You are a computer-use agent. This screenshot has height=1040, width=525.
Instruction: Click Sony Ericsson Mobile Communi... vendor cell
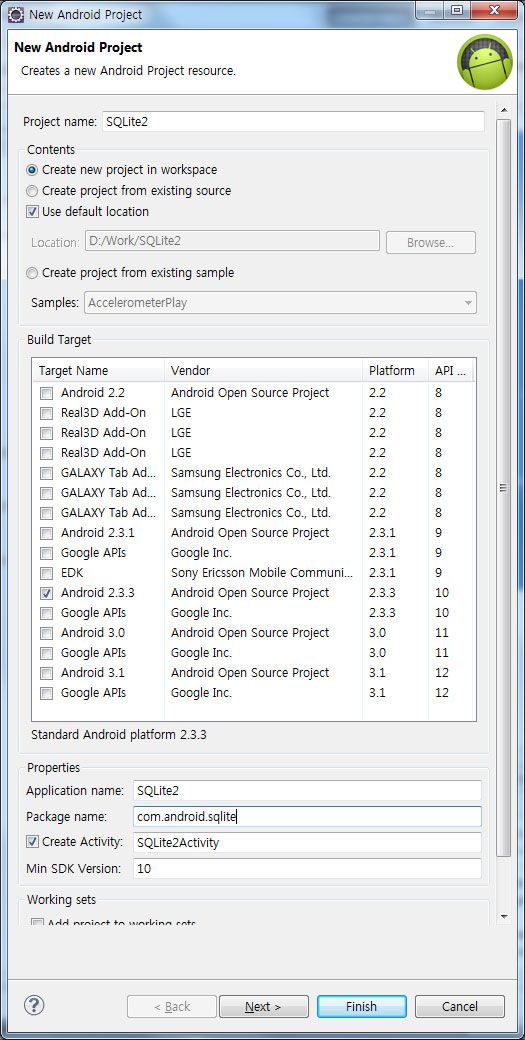point(262,573)
